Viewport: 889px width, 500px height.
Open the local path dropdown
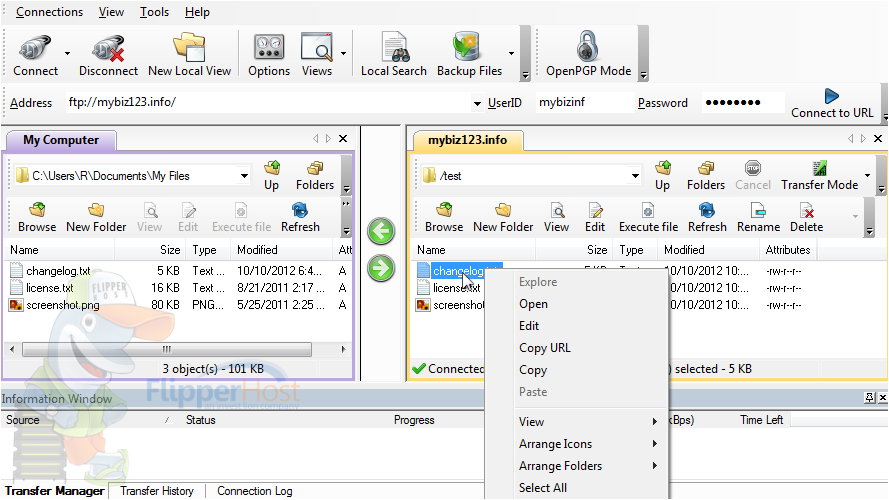point(244,176)
